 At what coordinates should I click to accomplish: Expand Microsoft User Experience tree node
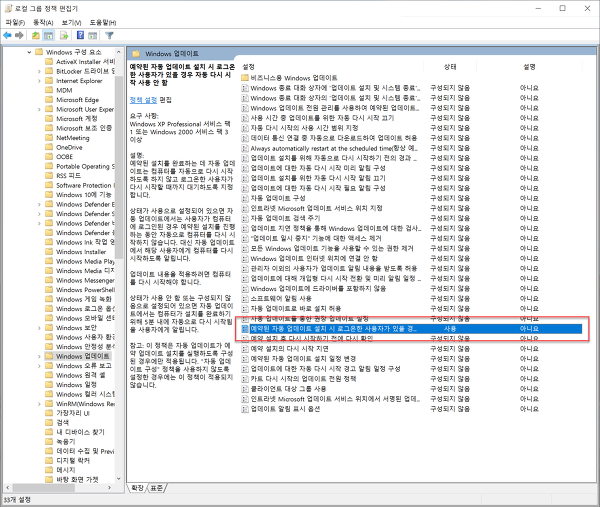tap(39, 109)
